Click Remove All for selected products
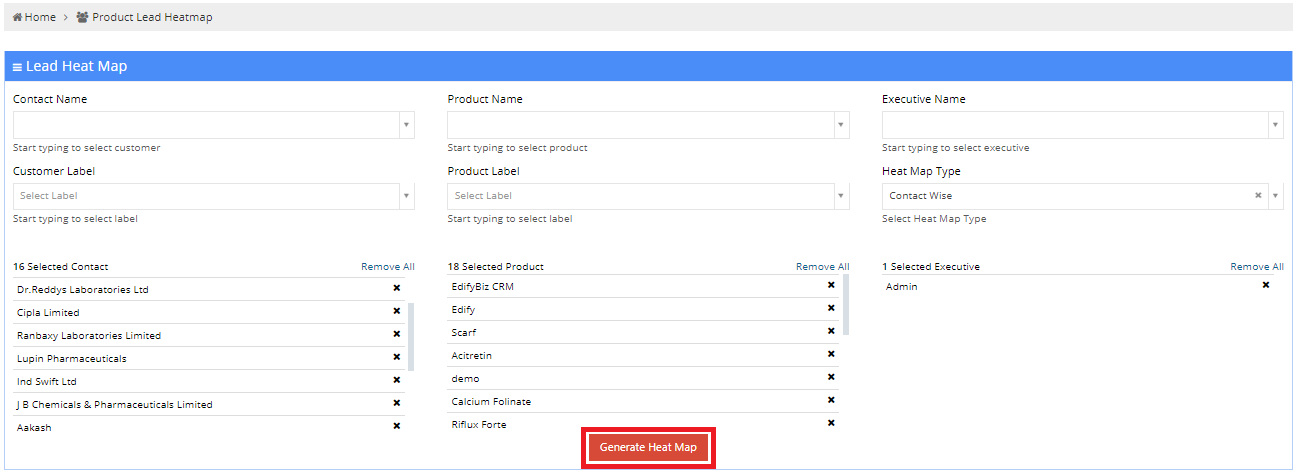Viewport: 1296px width, 473px height. pos(822,267)
